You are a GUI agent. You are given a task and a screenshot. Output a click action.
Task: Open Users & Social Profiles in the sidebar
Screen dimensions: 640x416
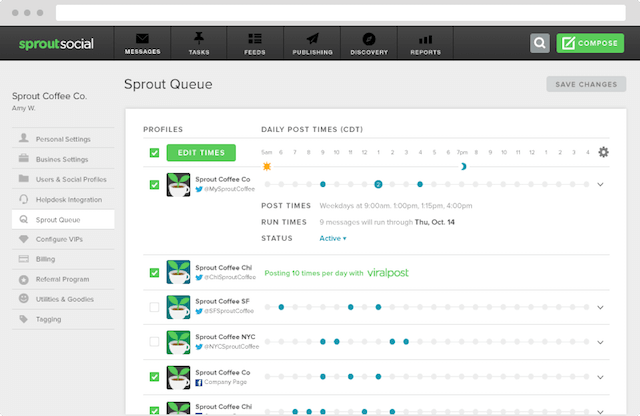coord(63,179)
